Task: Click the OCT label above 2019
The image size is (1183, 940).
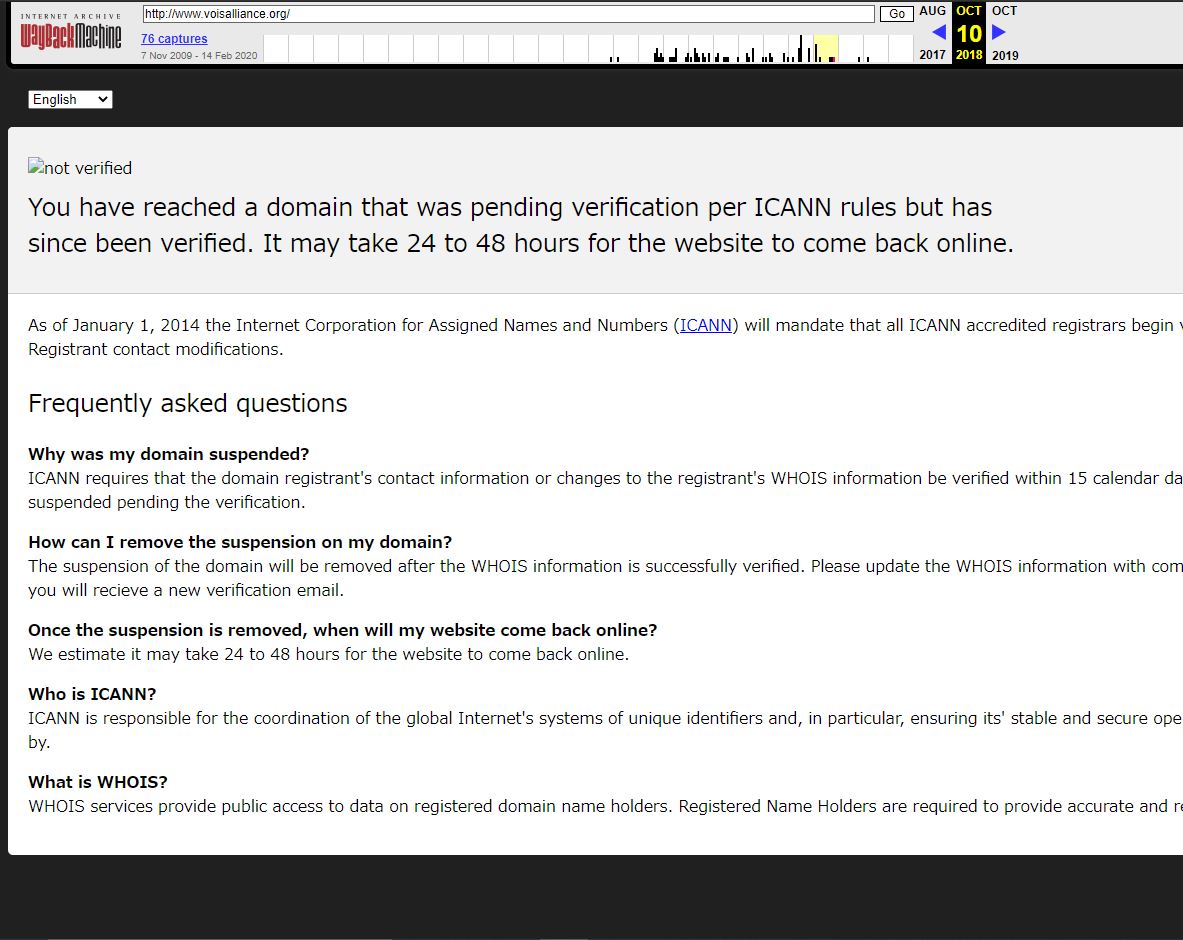Action: click(1004, 11)
